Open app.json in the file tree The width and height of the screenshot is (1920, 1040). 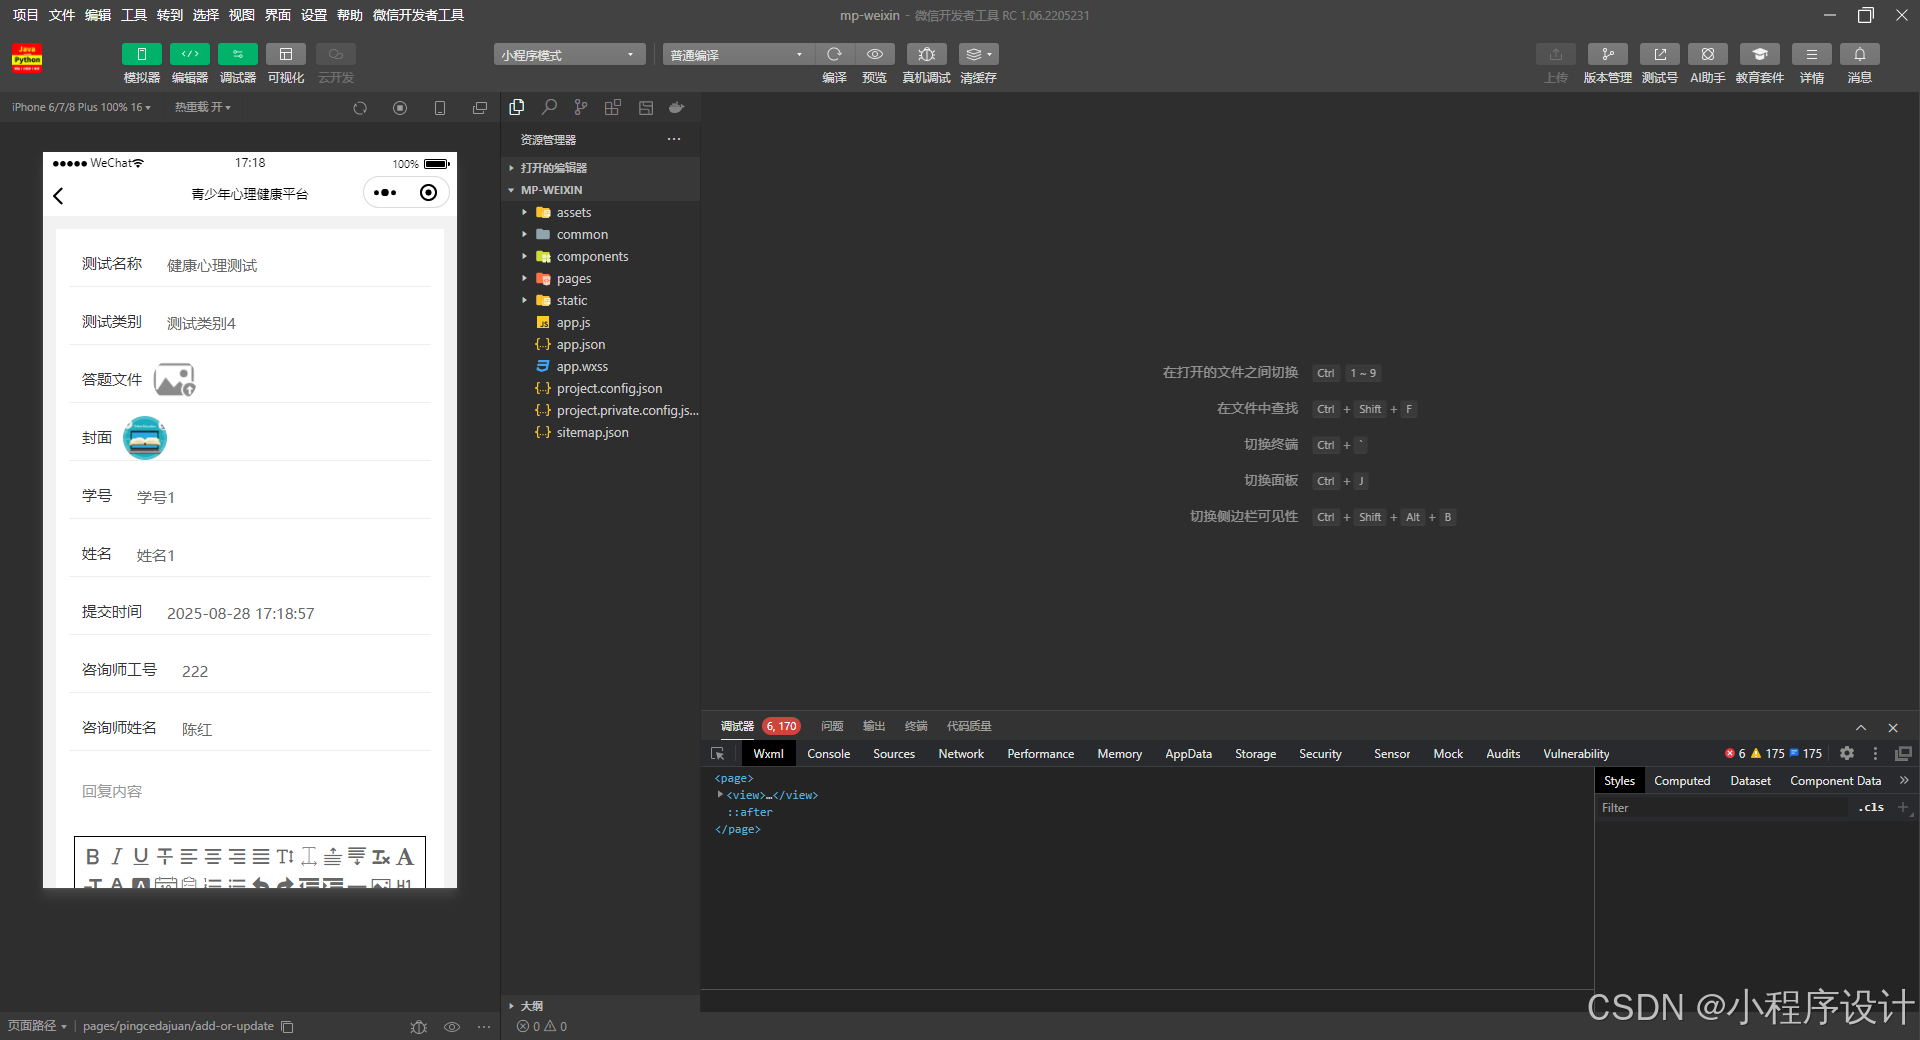[580, 345]
